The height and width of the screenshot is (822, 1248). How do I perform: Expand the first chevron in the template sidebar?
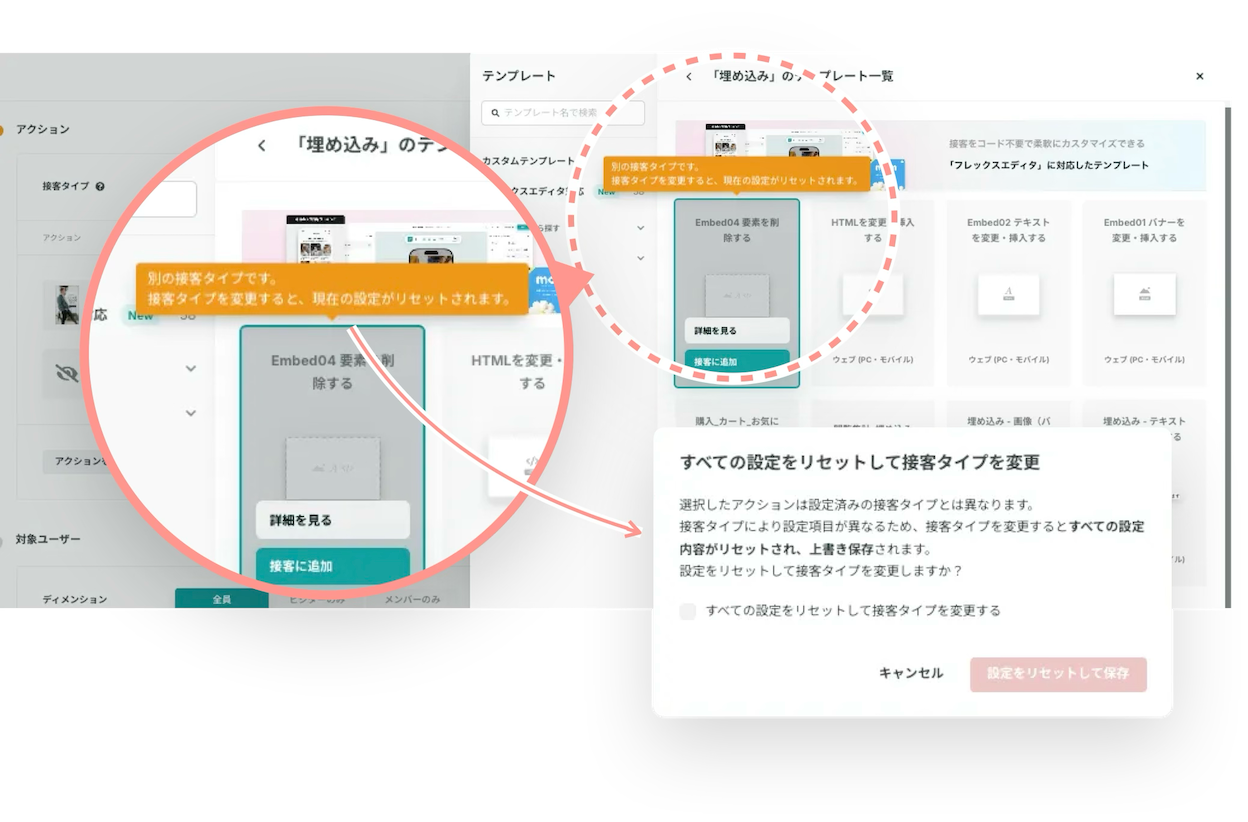coord(641,228)
